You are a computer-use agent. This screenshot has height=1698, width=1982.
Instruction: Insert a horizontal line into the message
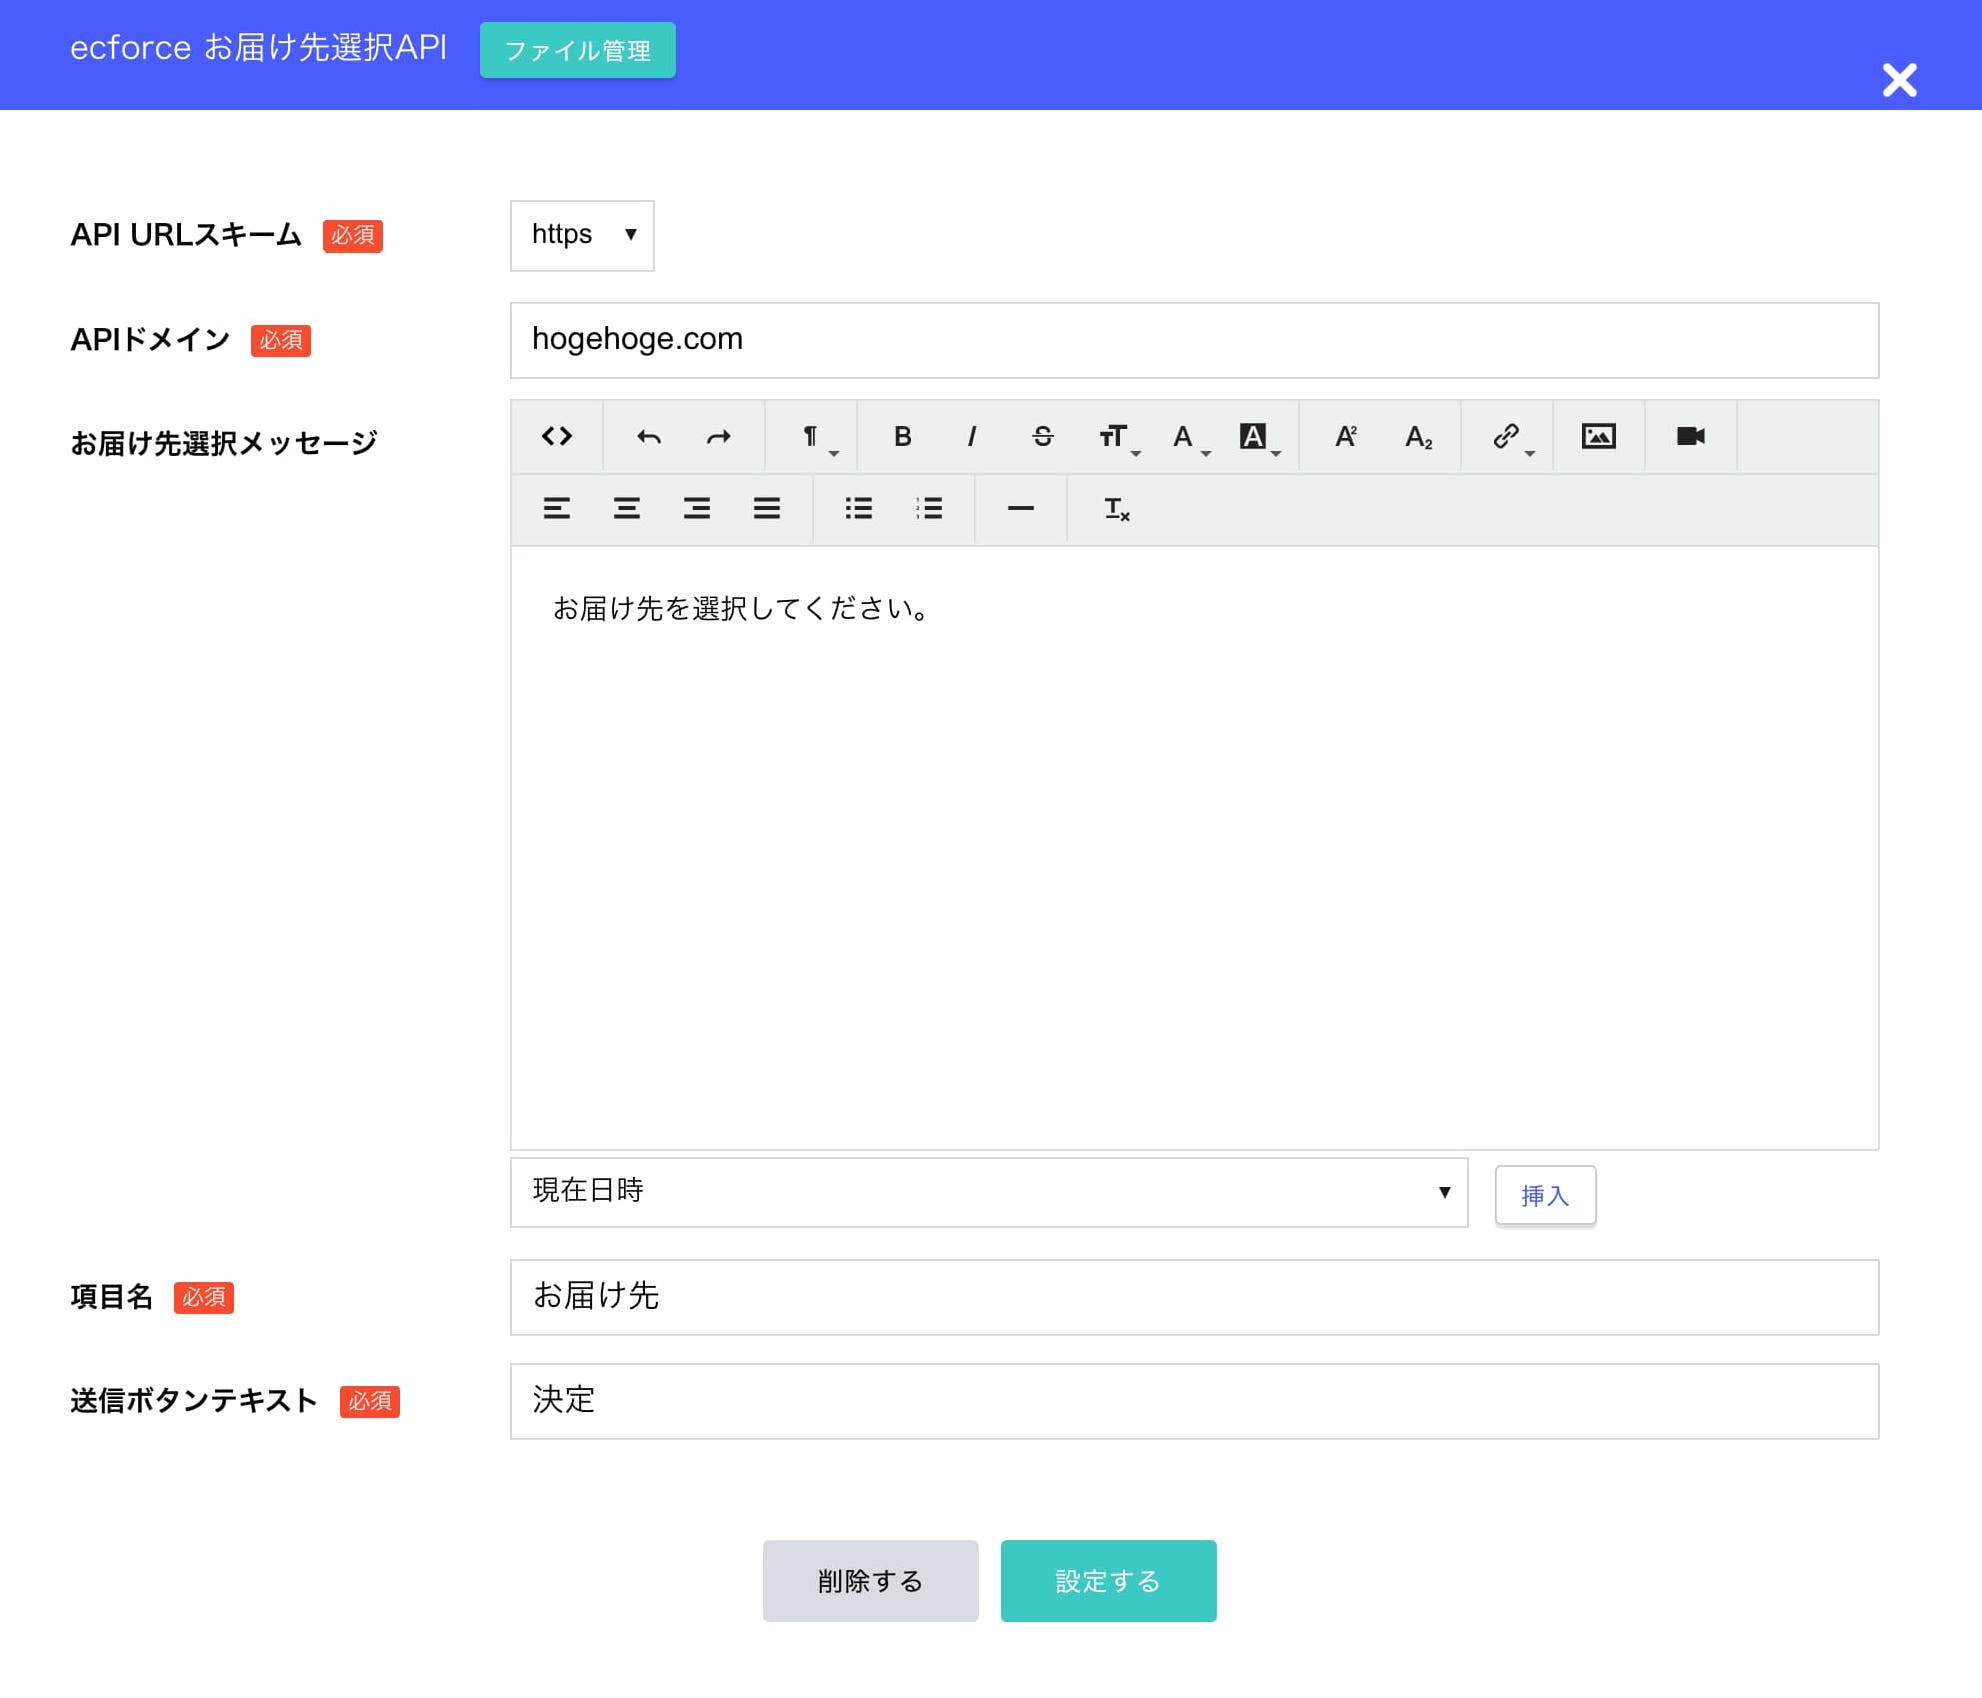pos(1020,509)
